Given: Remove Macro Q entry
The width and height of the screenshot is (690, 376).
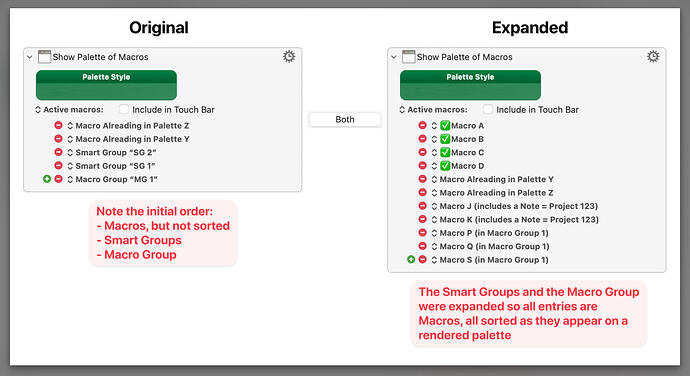Looking at the screenshot, I should point(422,246).
